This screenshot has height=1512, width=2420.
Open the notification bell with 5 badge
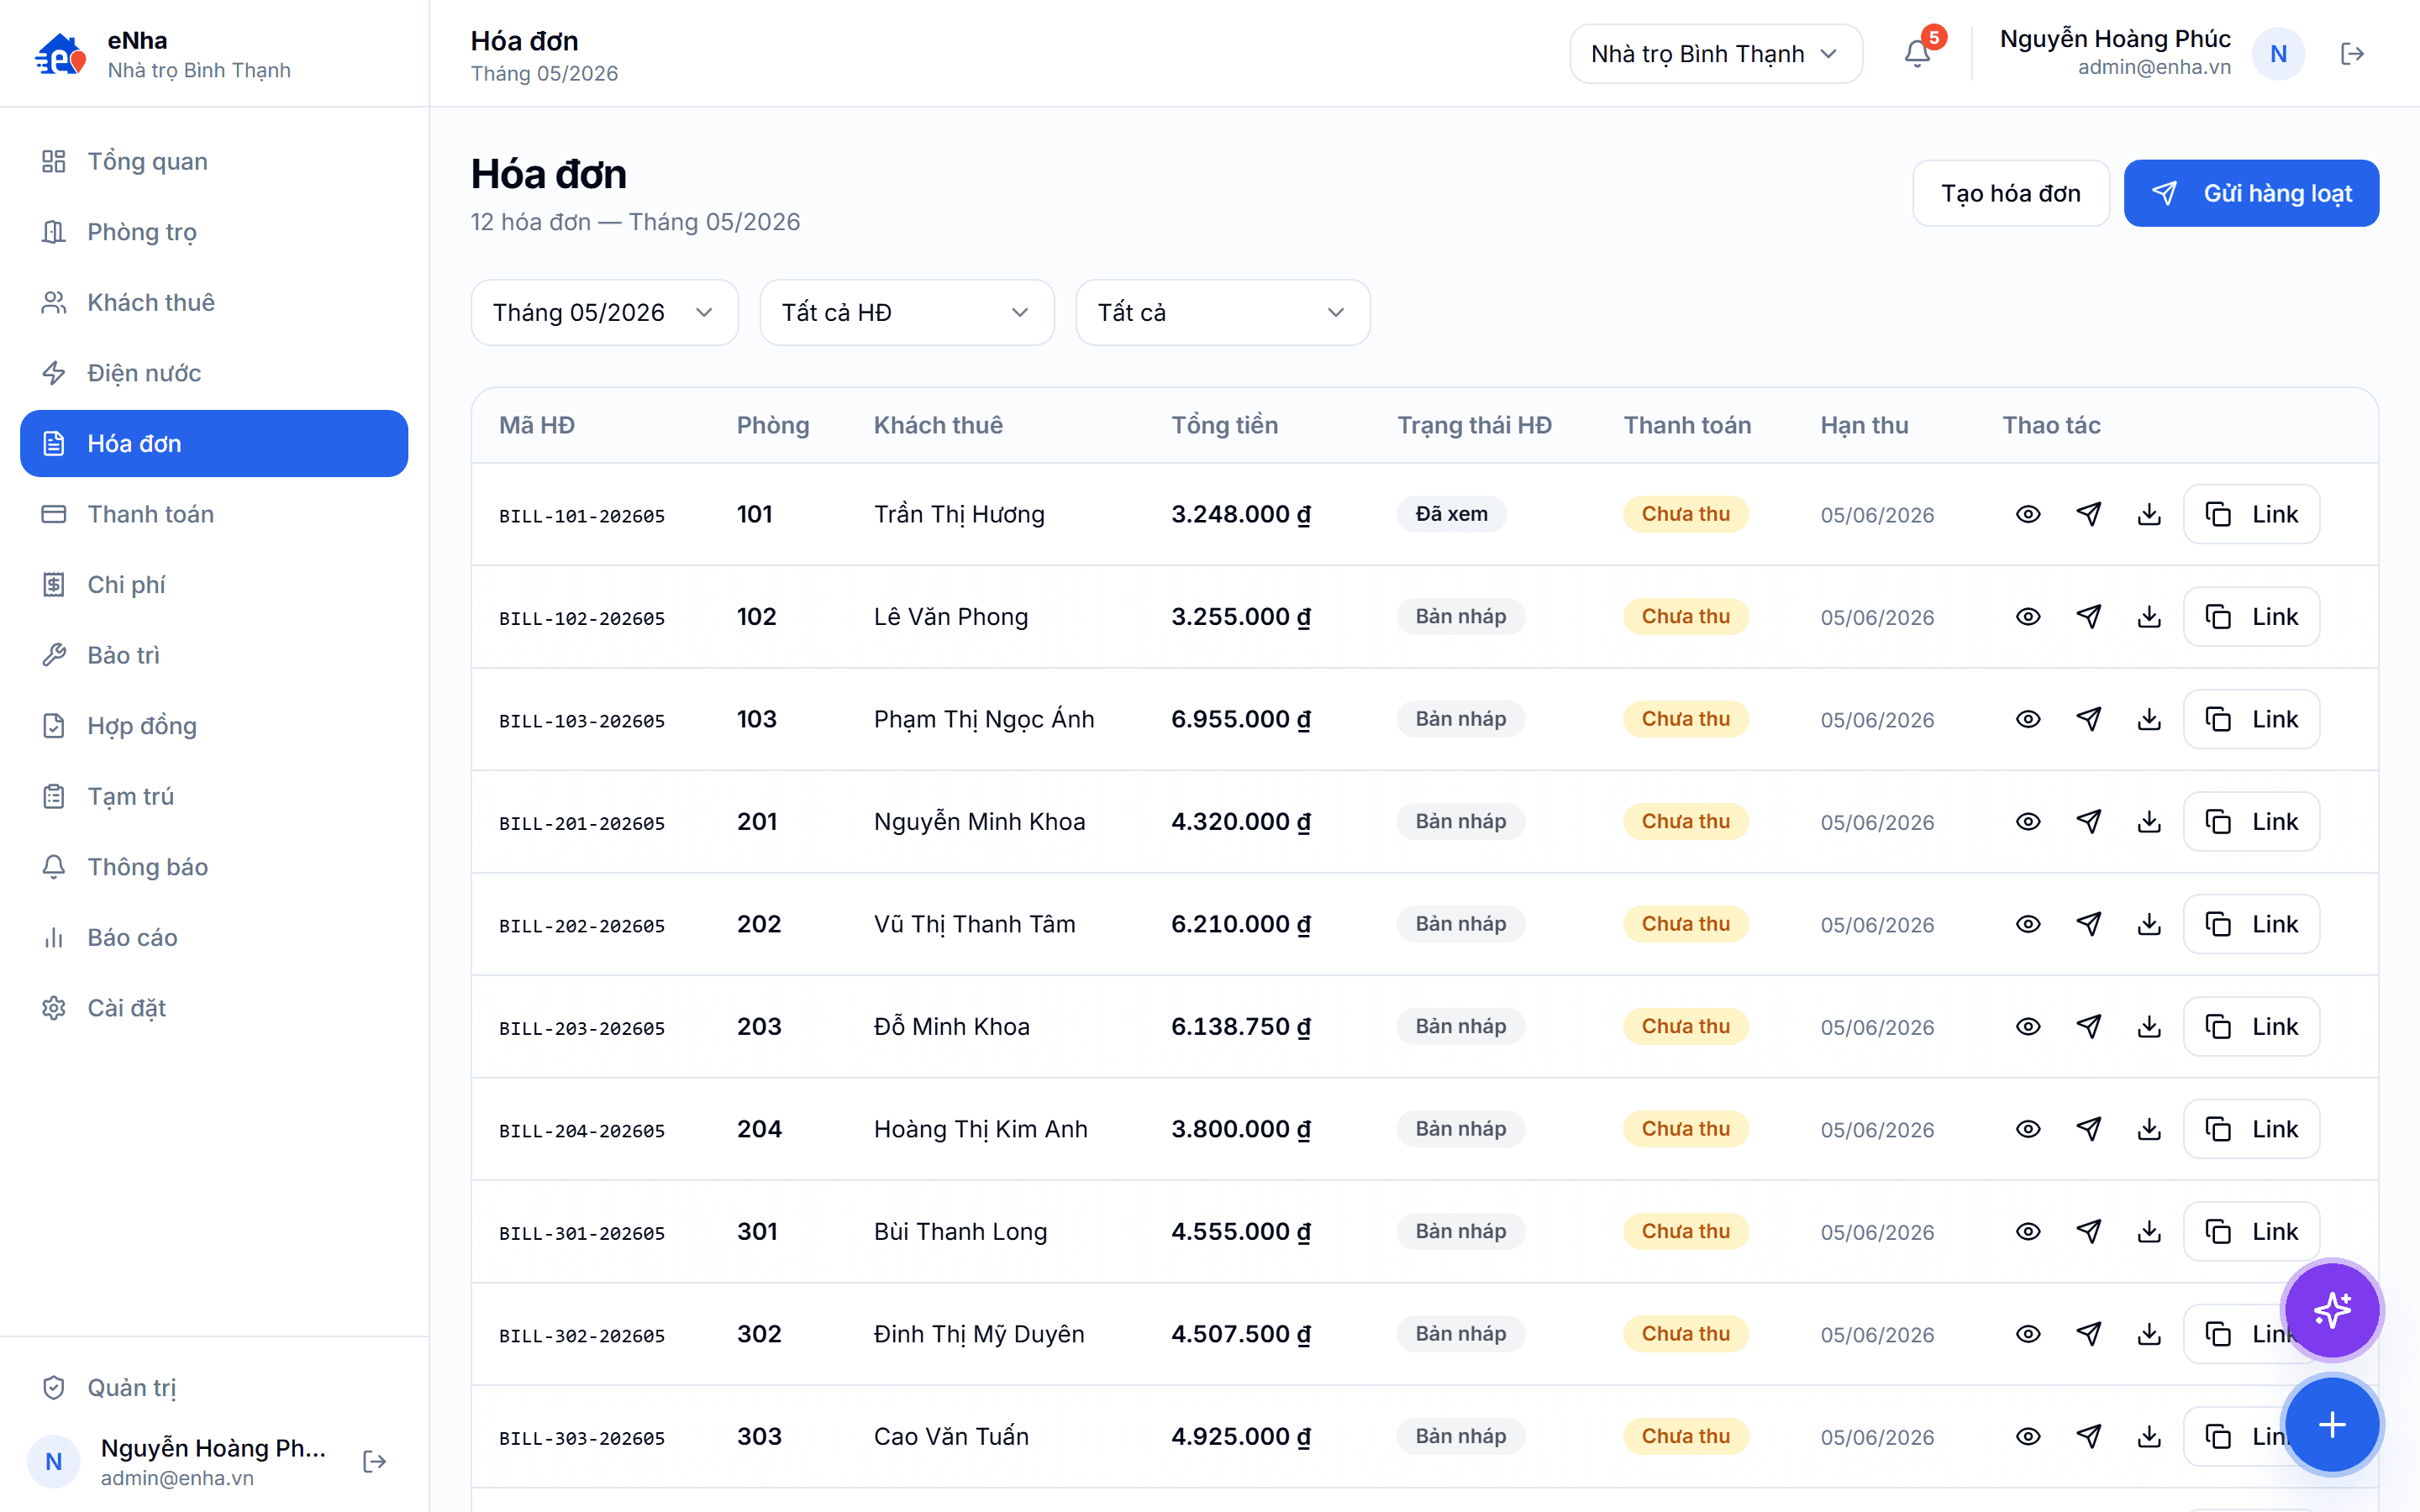(x=1917, y=53)
